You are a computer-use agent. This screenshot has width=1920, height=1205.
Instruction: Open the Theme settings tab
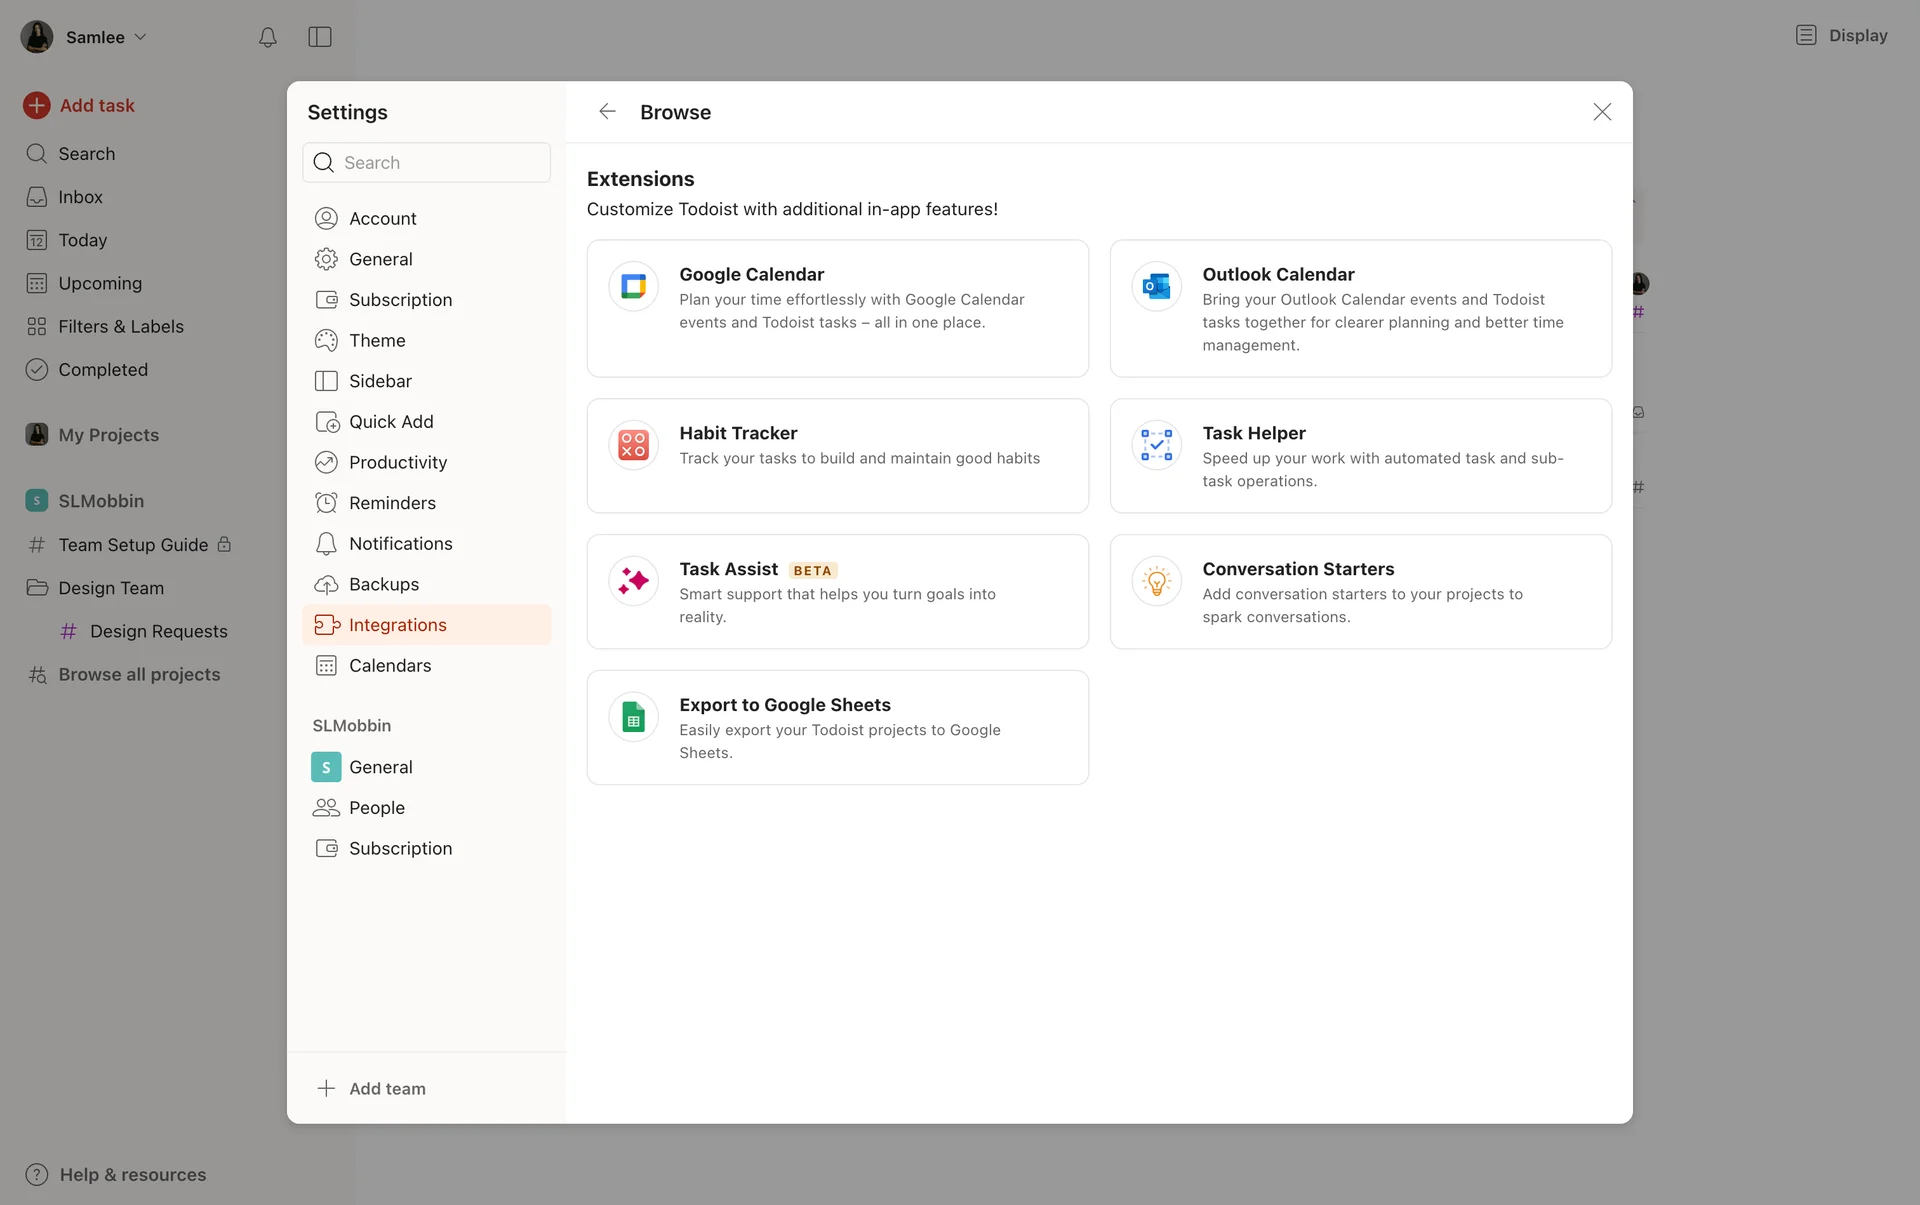tap(377, 340)
